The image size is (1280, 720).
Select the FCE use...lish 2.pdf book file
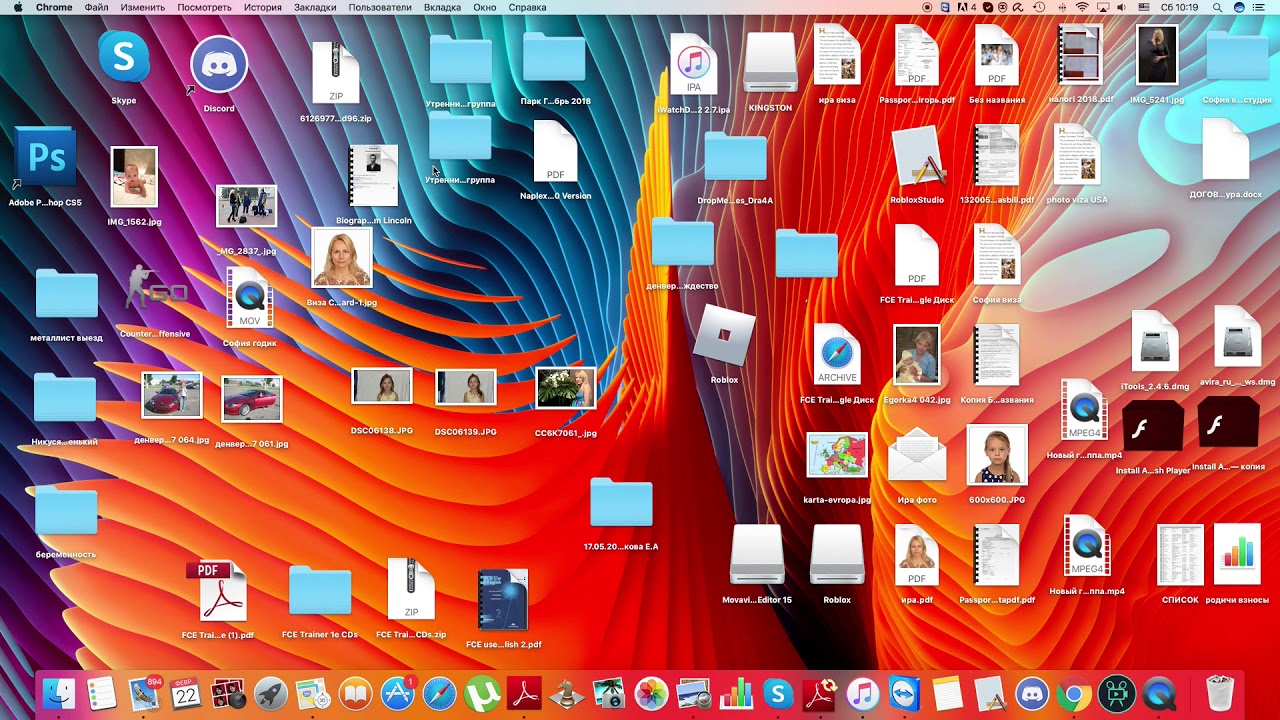503,600
